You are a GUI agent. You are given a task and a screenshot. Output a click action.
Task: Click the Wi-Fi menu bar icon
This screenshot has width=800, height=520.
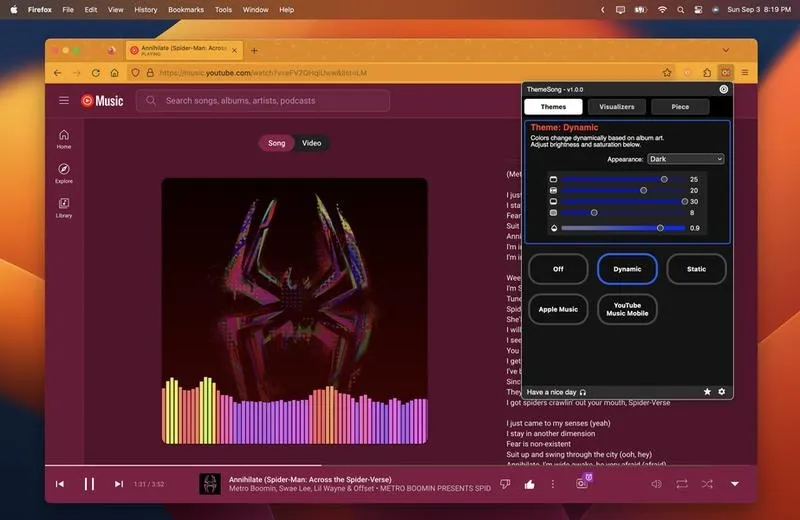point(662,10)
